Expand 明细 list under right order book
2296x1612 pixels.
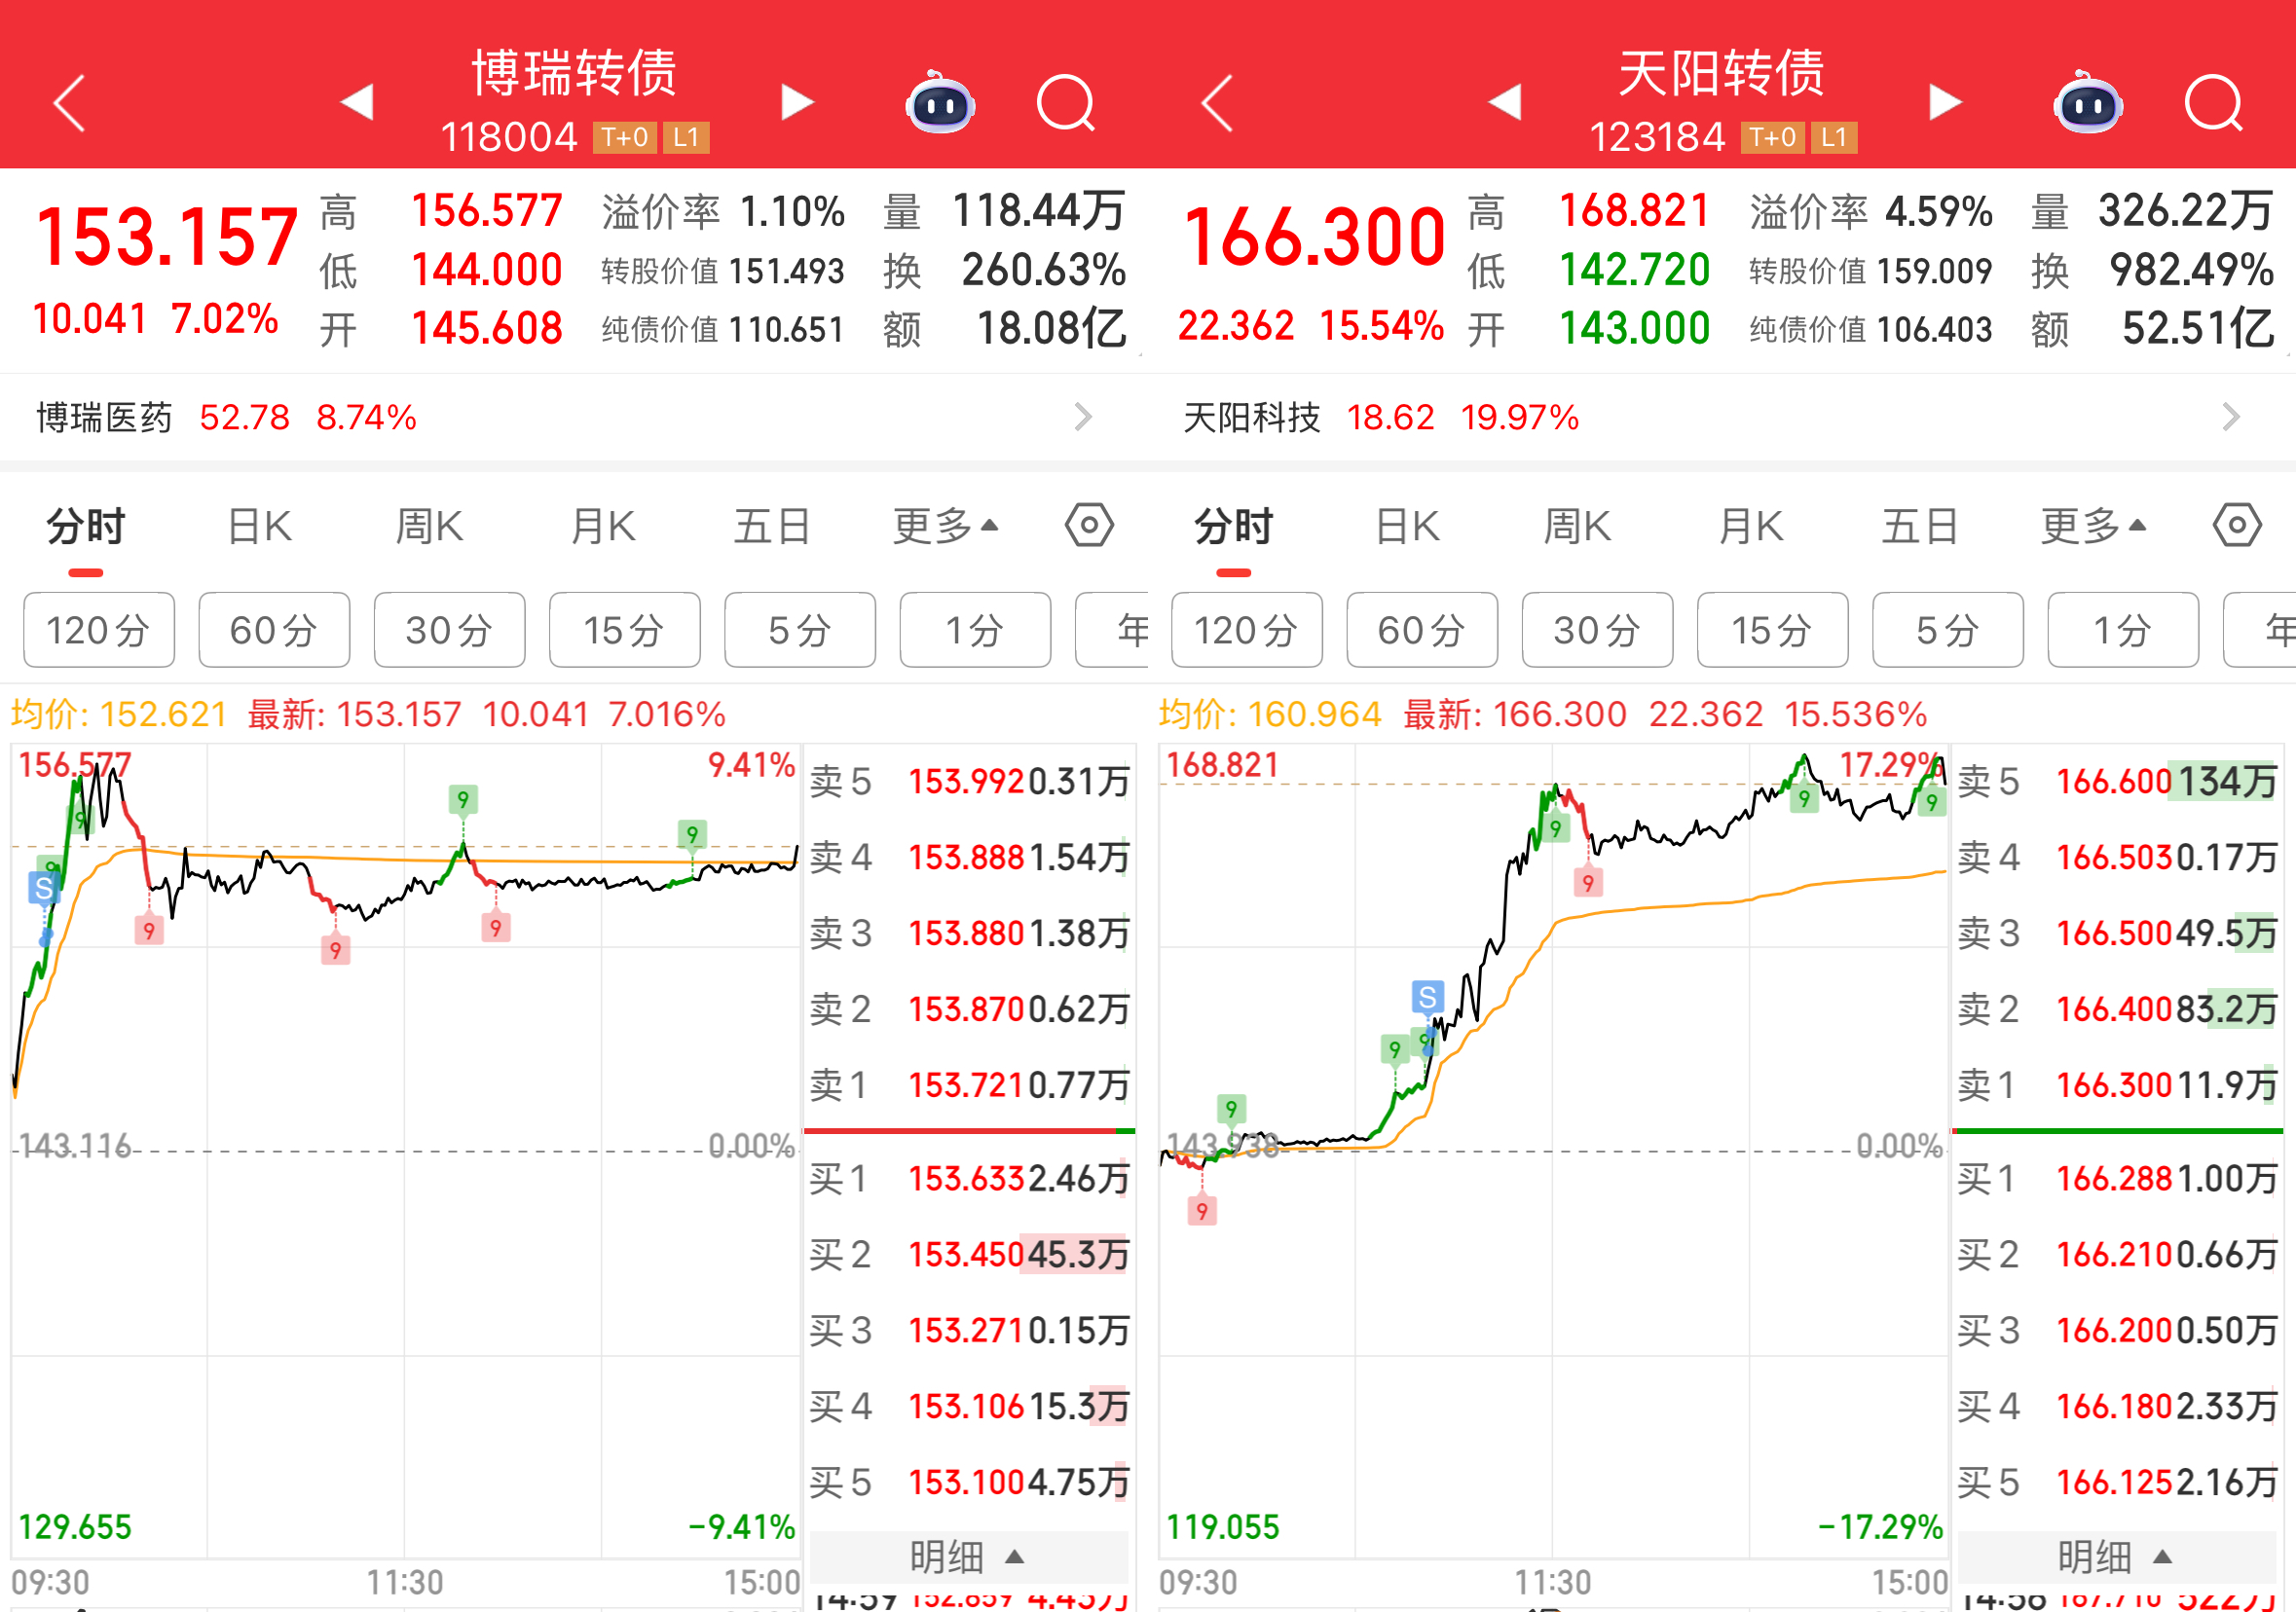point(2115,1556)
